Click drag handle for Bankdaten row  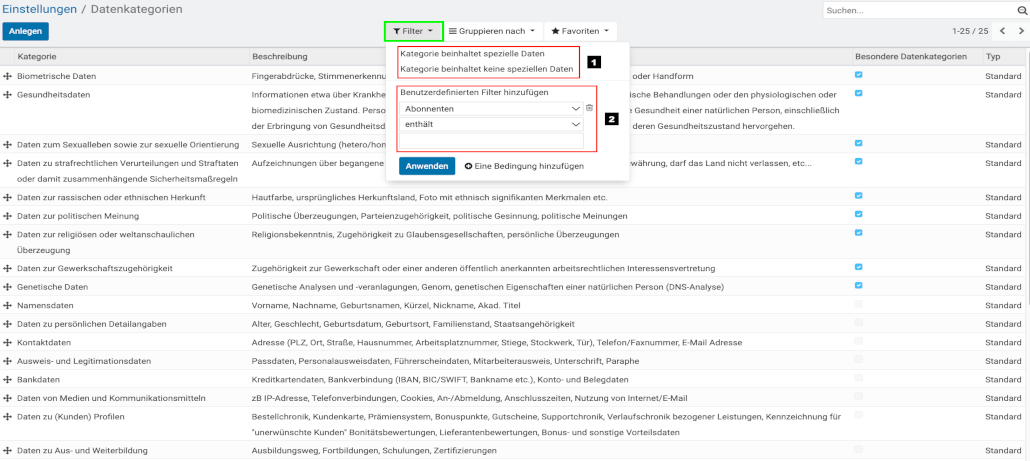tap(8, 379)
